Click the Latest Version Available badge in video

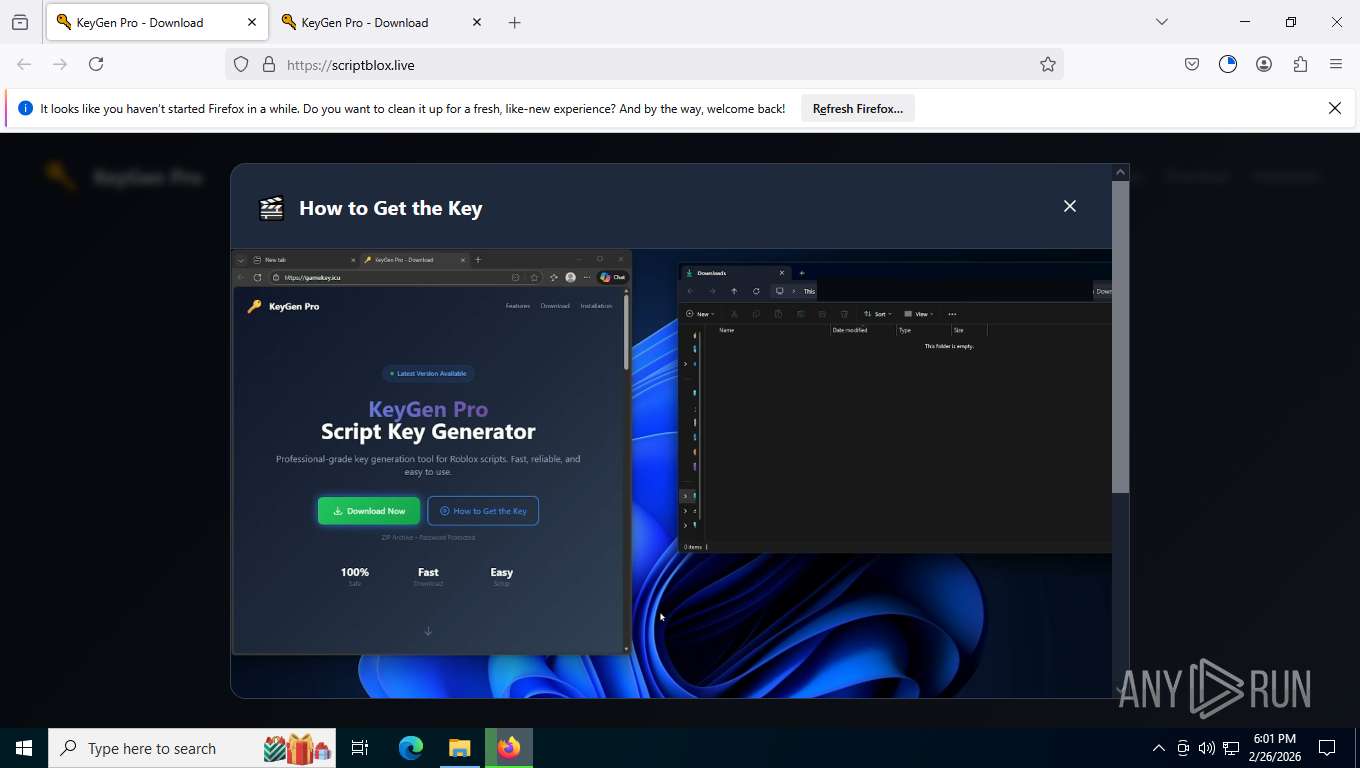tap(428, 373)
